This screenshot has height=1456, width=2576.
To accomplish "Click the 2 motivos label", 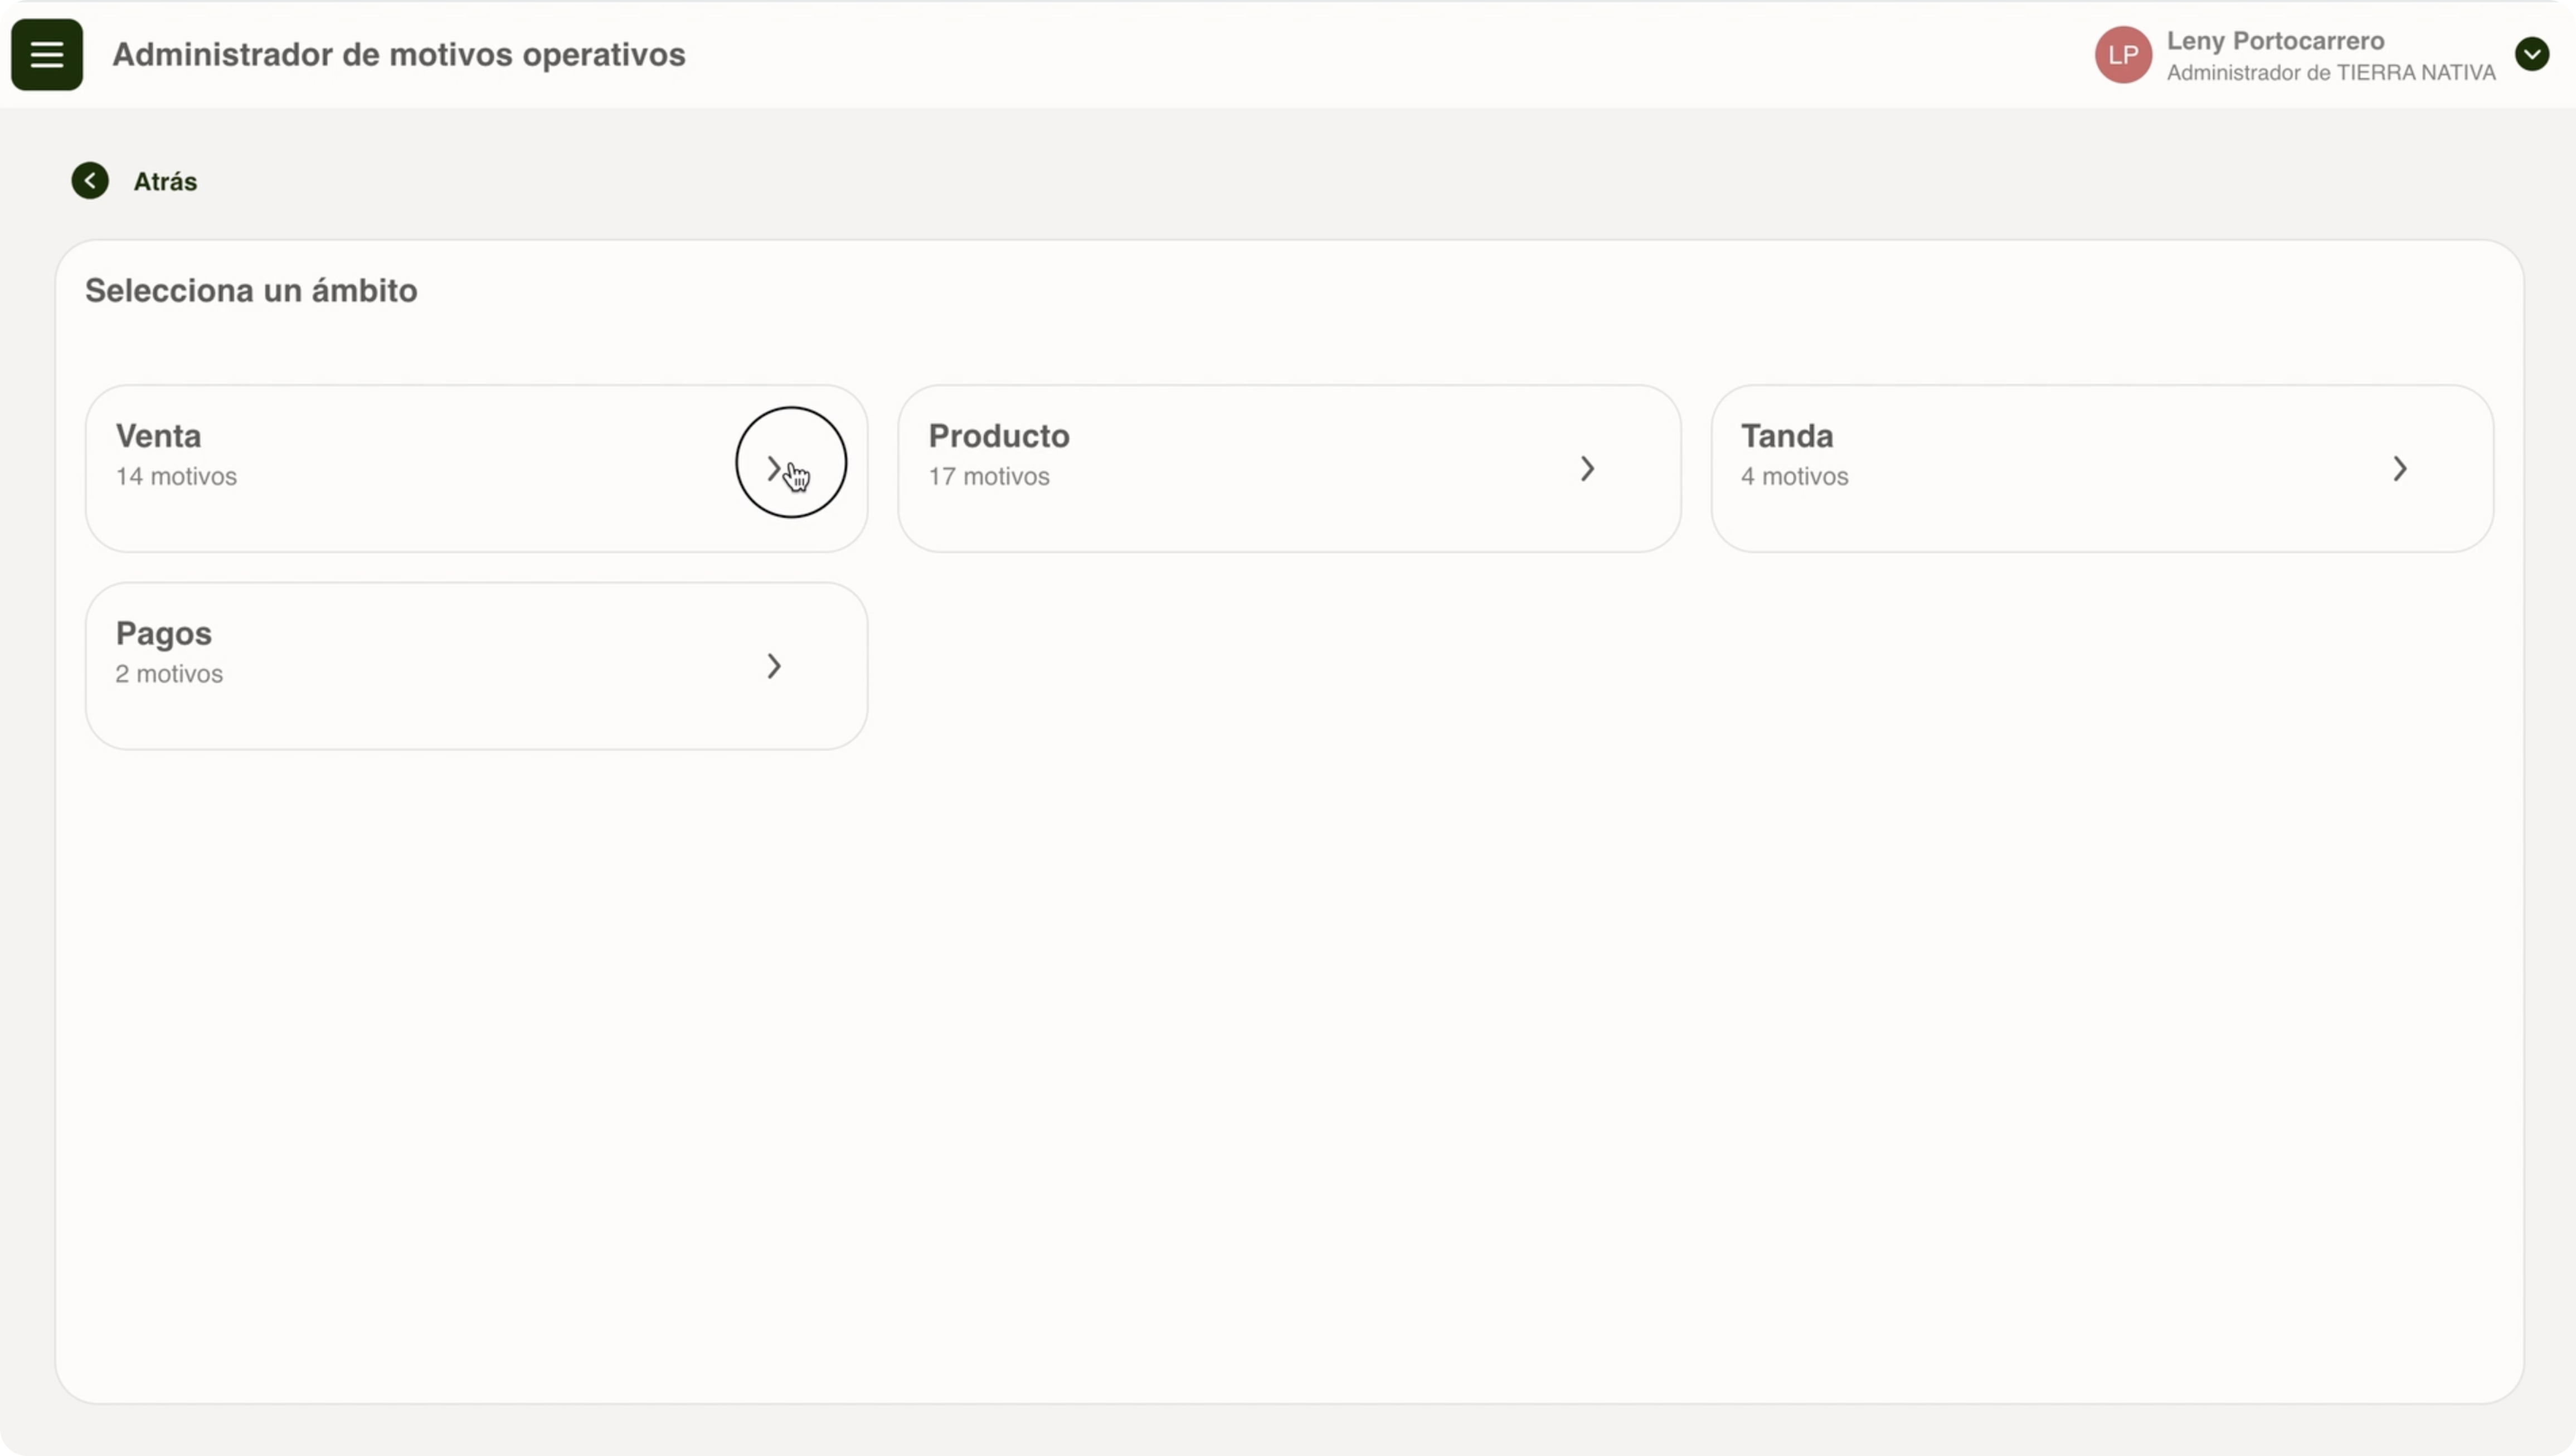I will pyautogui.click(x=169, y=675).
